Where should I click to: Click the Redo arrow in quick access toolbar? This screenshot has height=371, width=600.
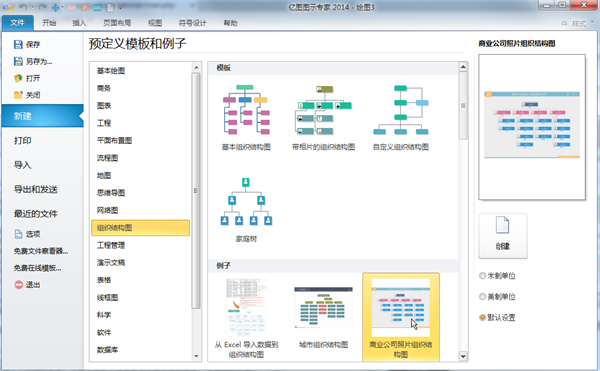(x=43, y=7)
